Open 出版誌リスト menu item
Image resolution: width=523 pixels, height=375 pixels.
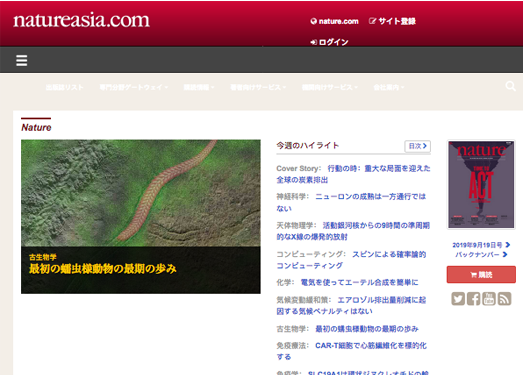point(65,87)
